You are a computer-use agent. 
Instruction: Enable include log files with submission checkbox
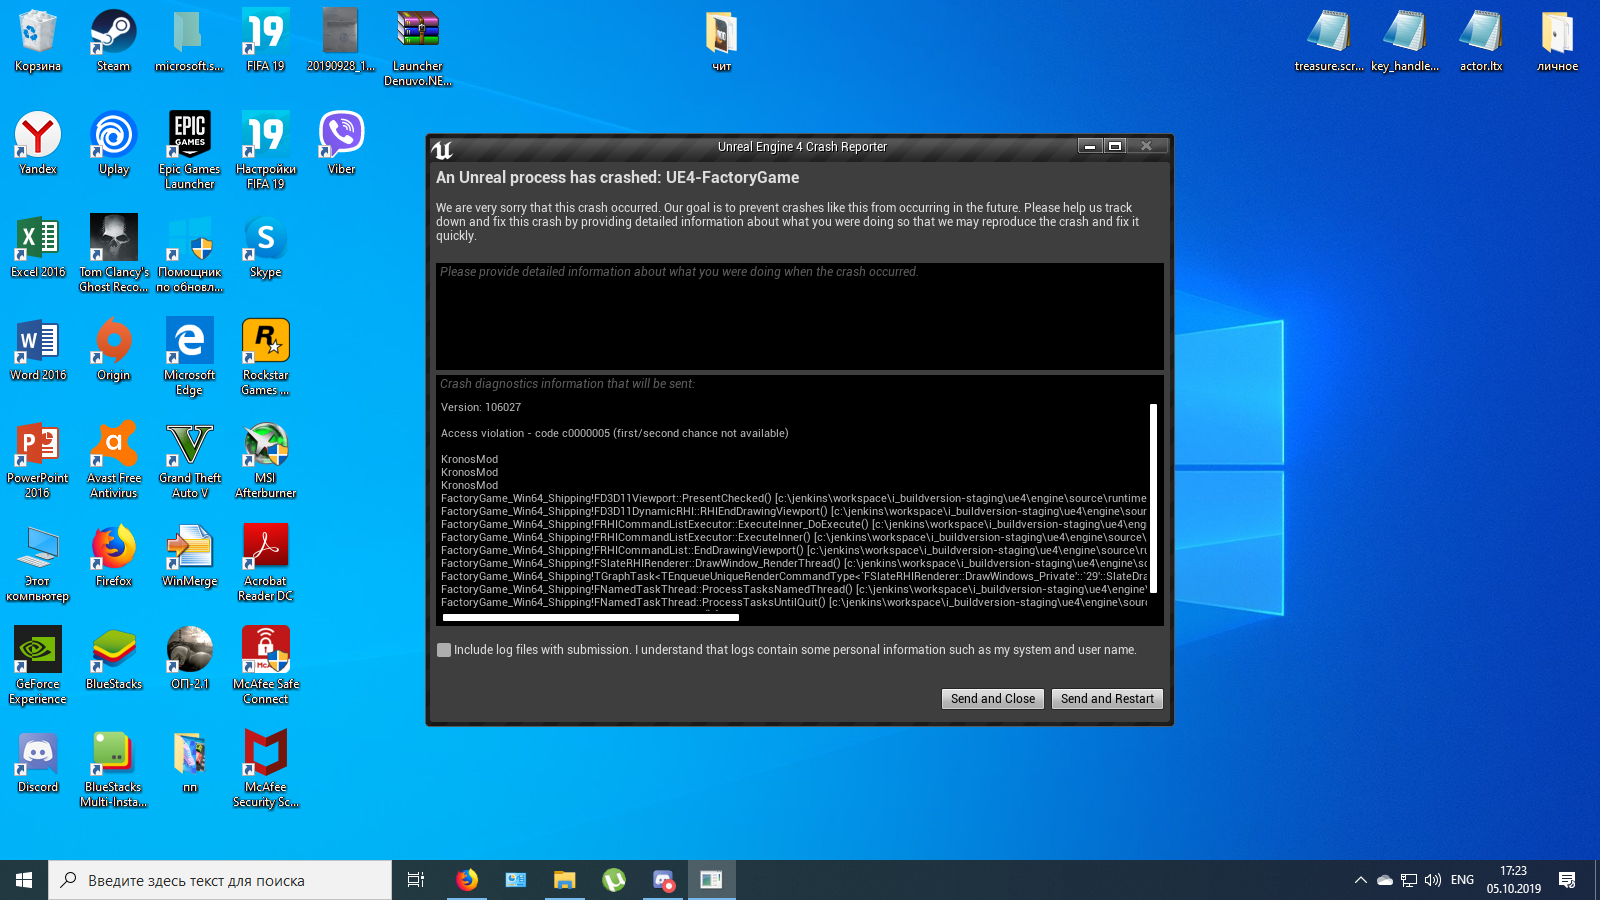pos(444,650)
